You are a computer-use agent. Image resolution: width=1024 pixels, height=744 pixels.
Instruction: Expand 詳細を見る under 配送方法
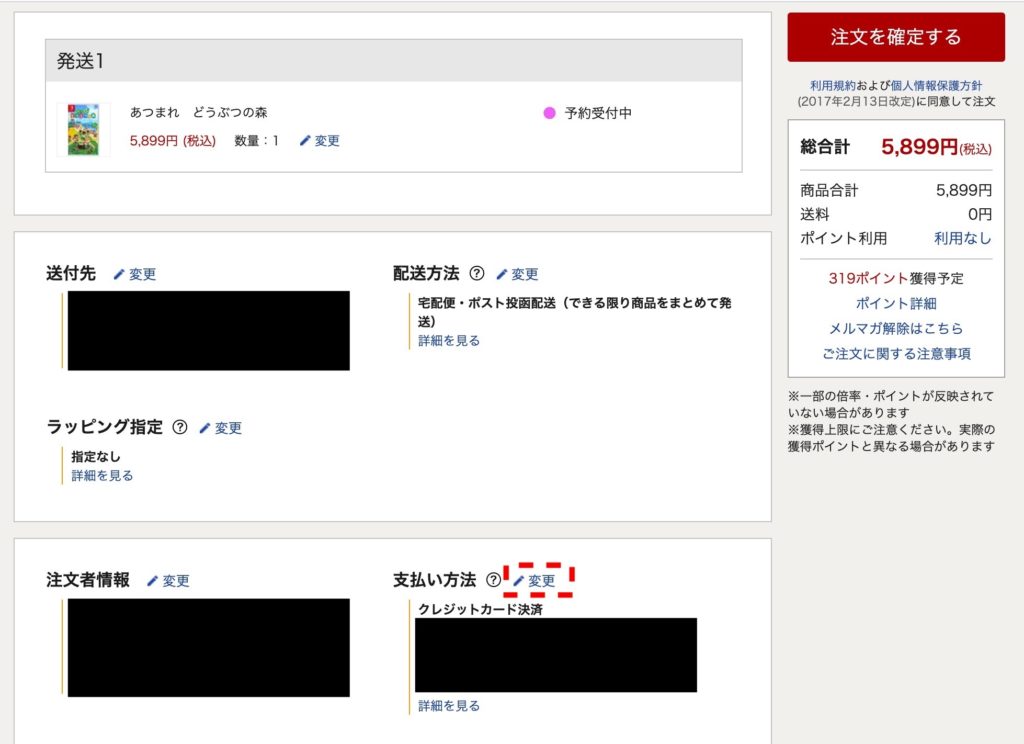[x=449, y=341]
